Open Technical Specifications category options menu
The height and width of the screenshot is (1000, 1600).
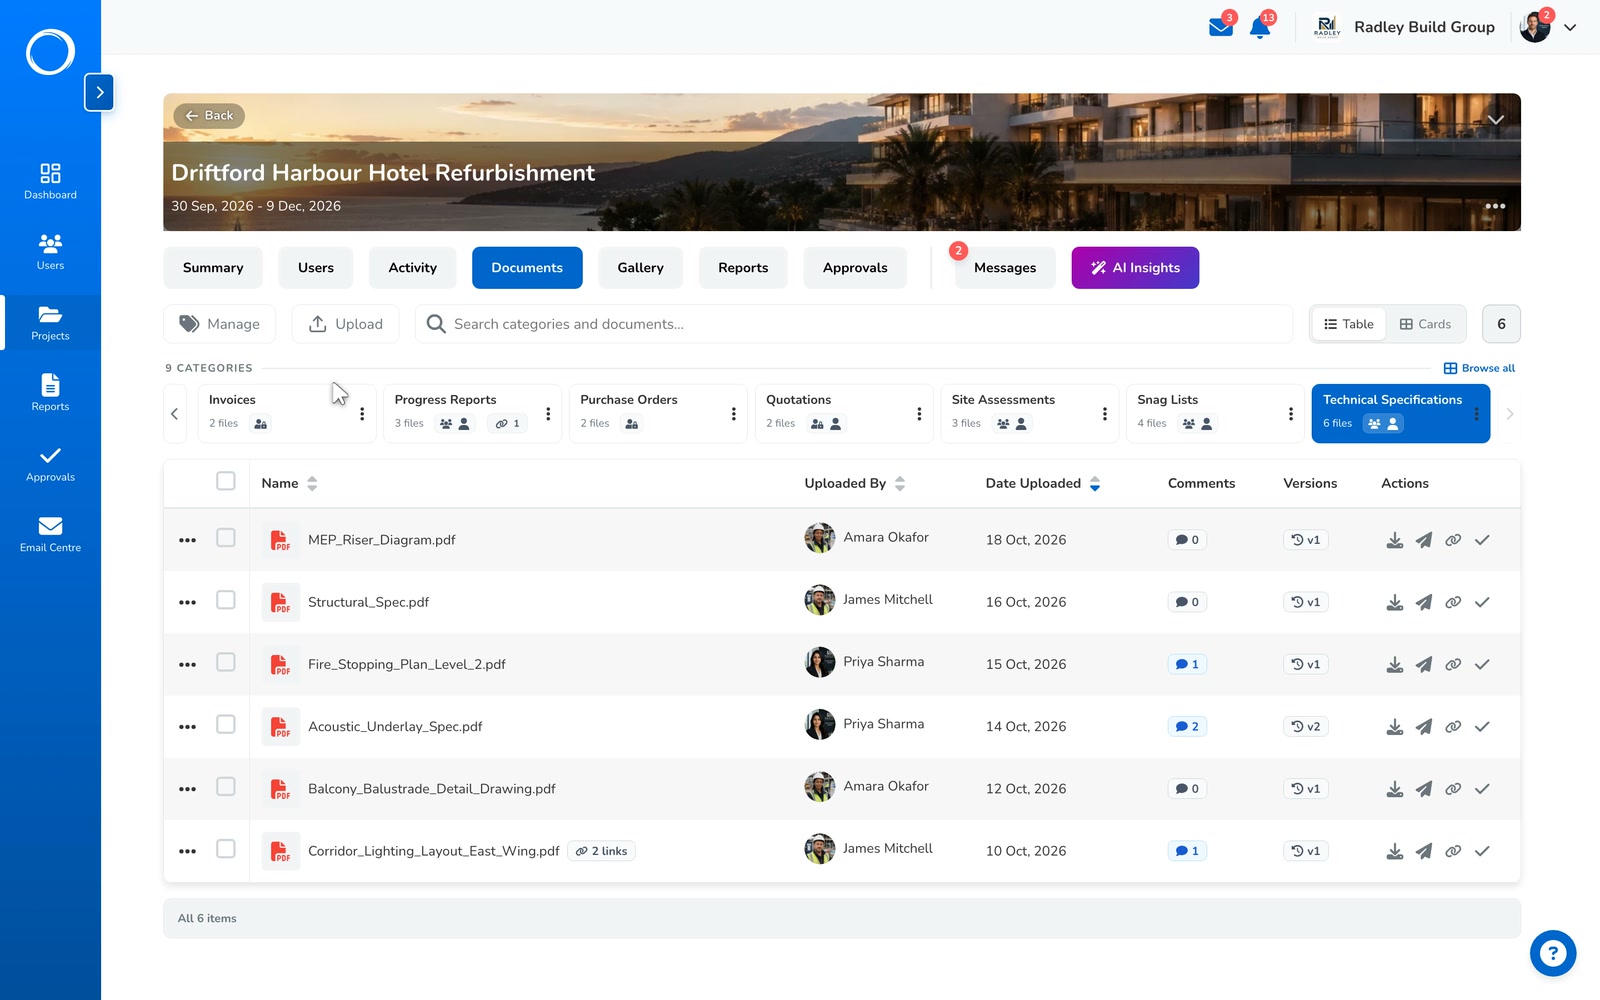[1476, 414]
